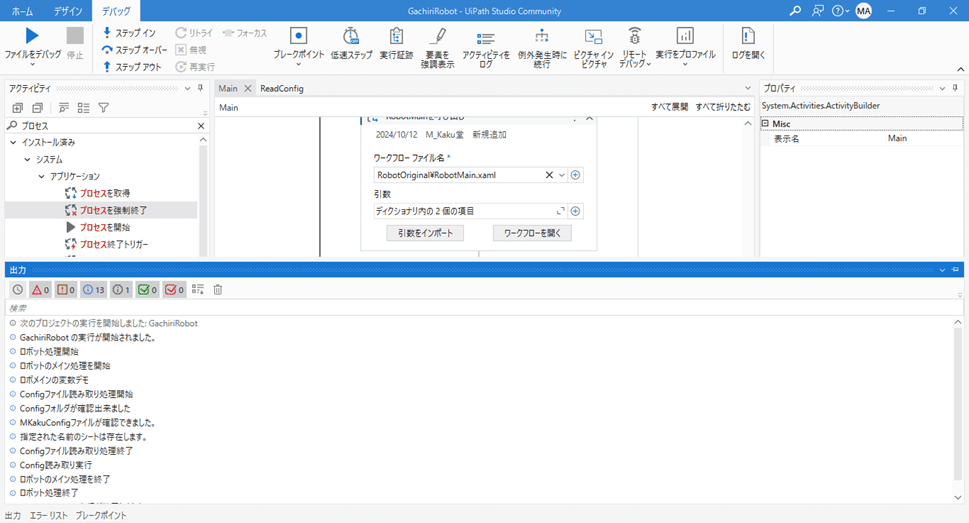Clear output with trash can icon
Viewport: 969px width, 523px height.
[218, 289]
